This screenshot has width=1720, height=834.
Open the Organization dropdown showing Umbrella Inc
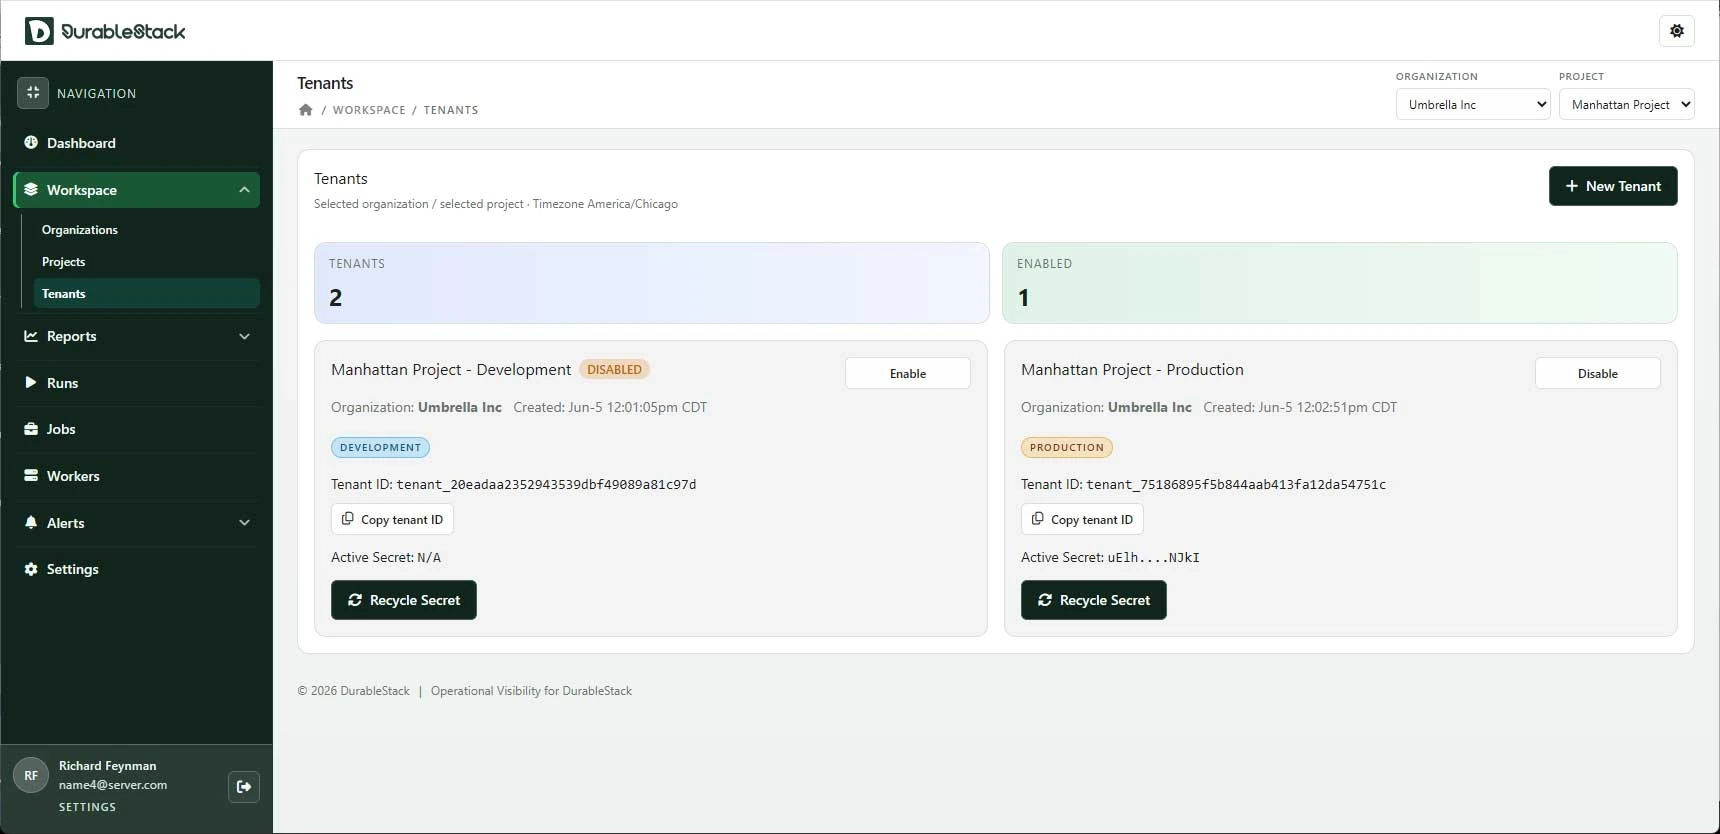pos(1473,104)
